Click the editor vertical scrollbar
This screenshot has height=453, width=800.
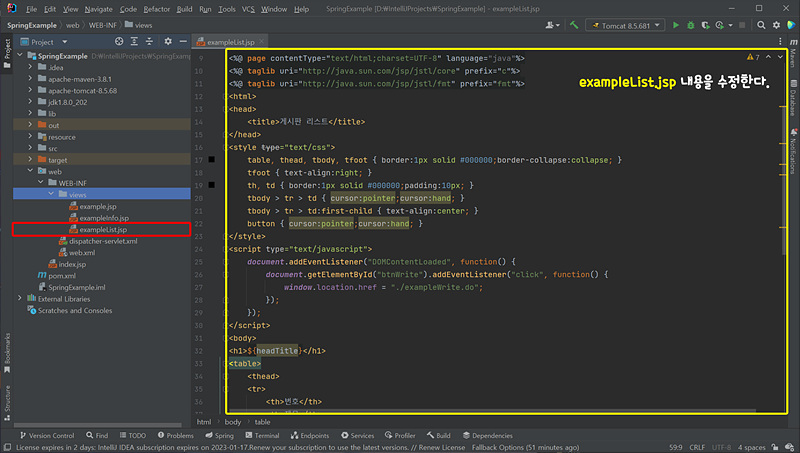point(783,153)
